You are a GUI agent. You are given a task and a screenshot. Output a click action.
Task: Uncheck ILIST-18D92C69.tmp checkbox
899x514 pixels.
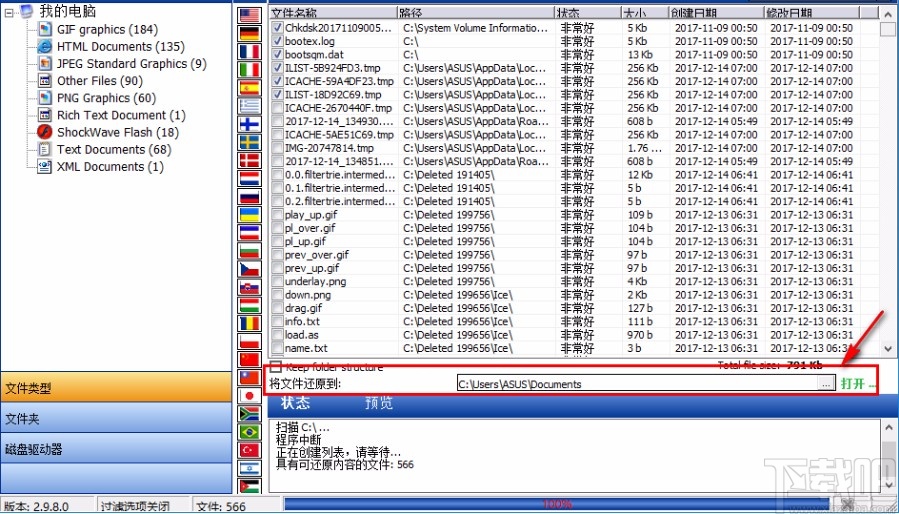coord(277,94)
